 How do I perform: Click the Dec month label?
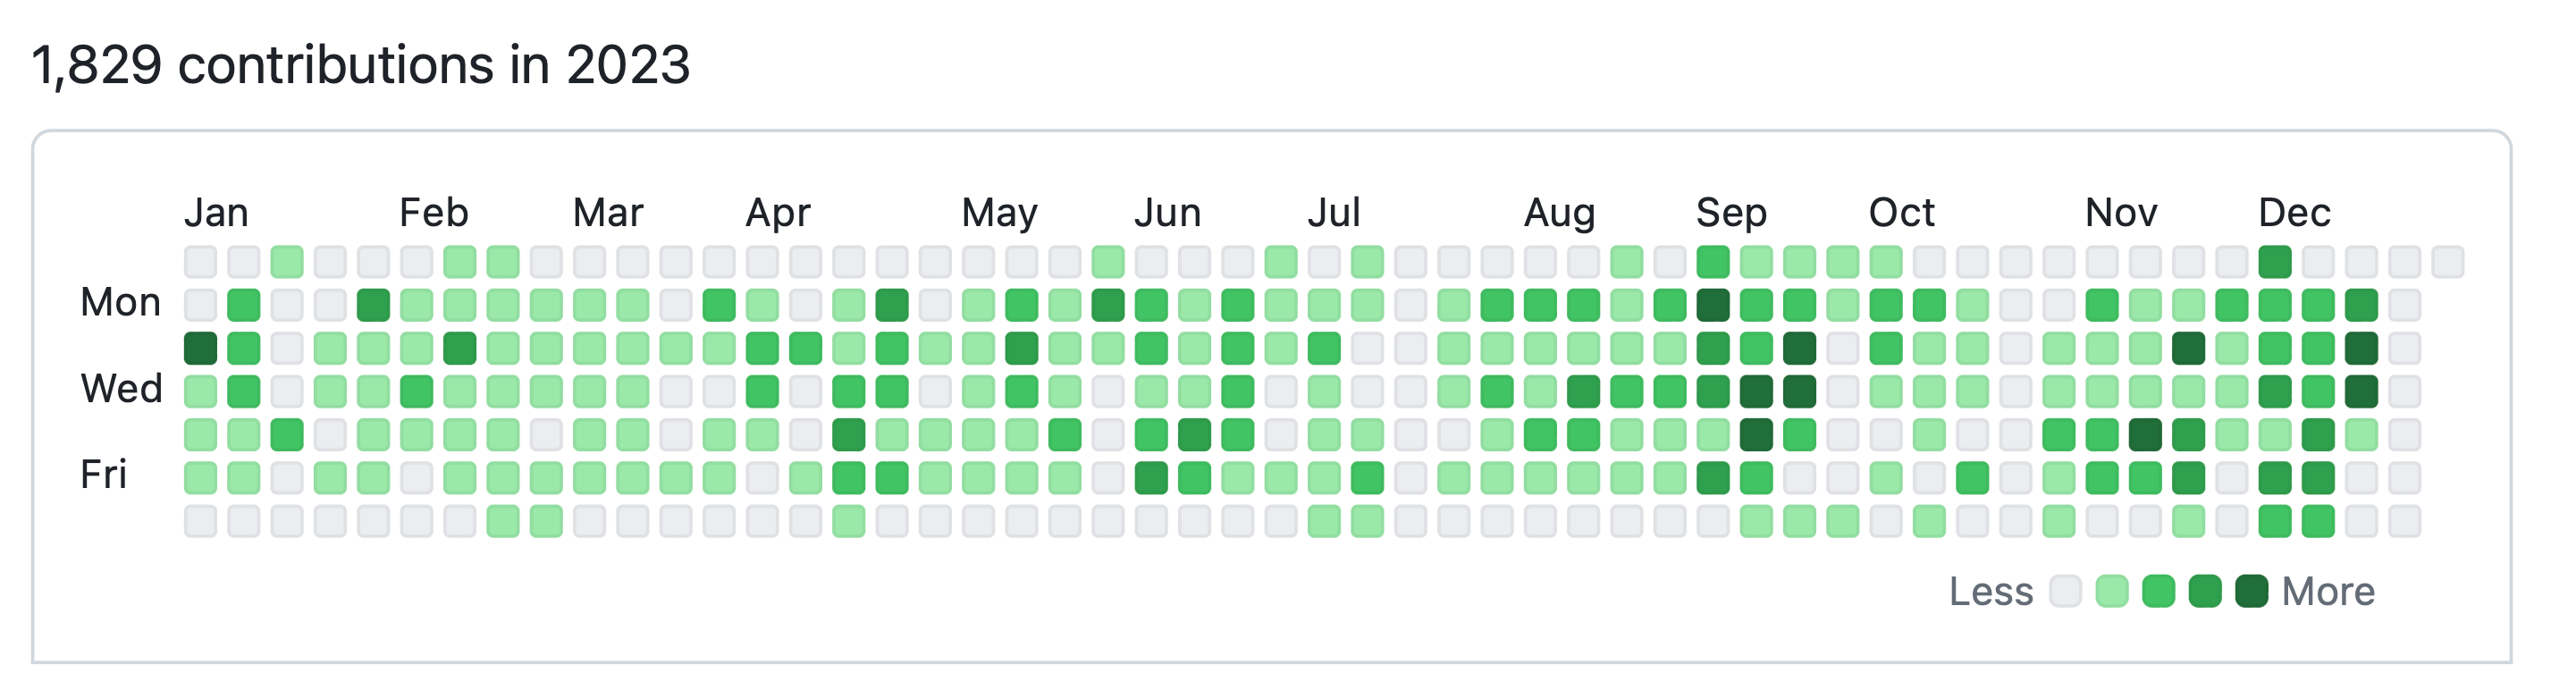coord(2294,213)
